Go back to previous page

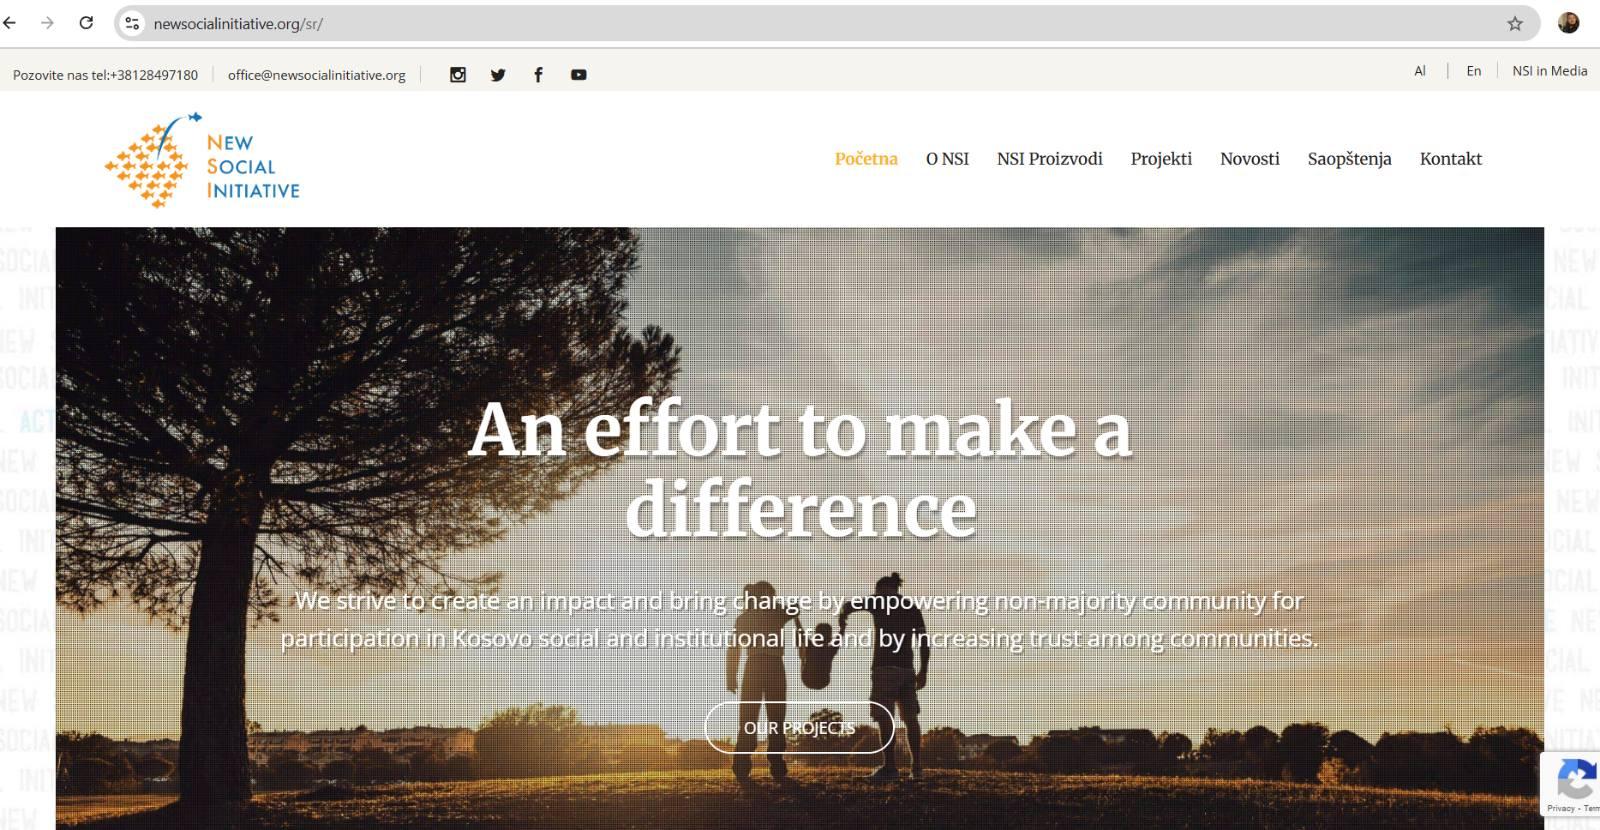(10, 23)
